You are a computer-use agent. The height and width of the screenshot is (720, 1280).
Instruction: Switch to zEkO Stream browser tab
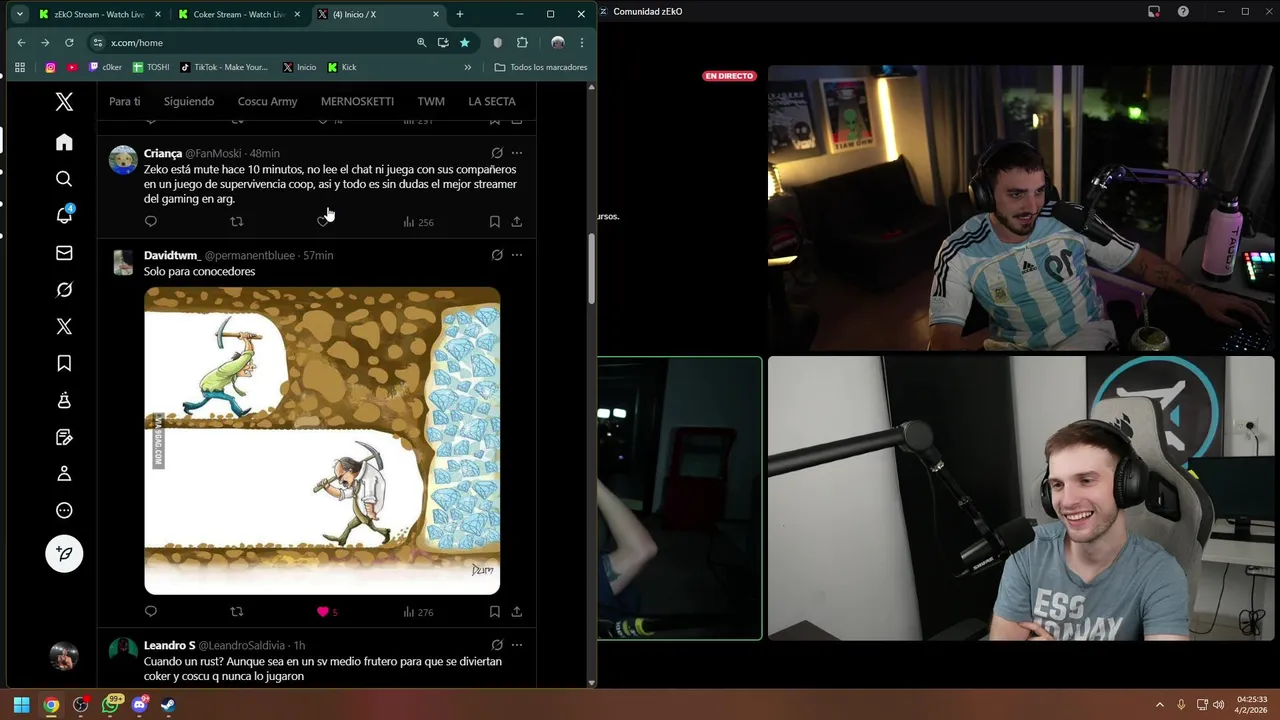[98, 14]
